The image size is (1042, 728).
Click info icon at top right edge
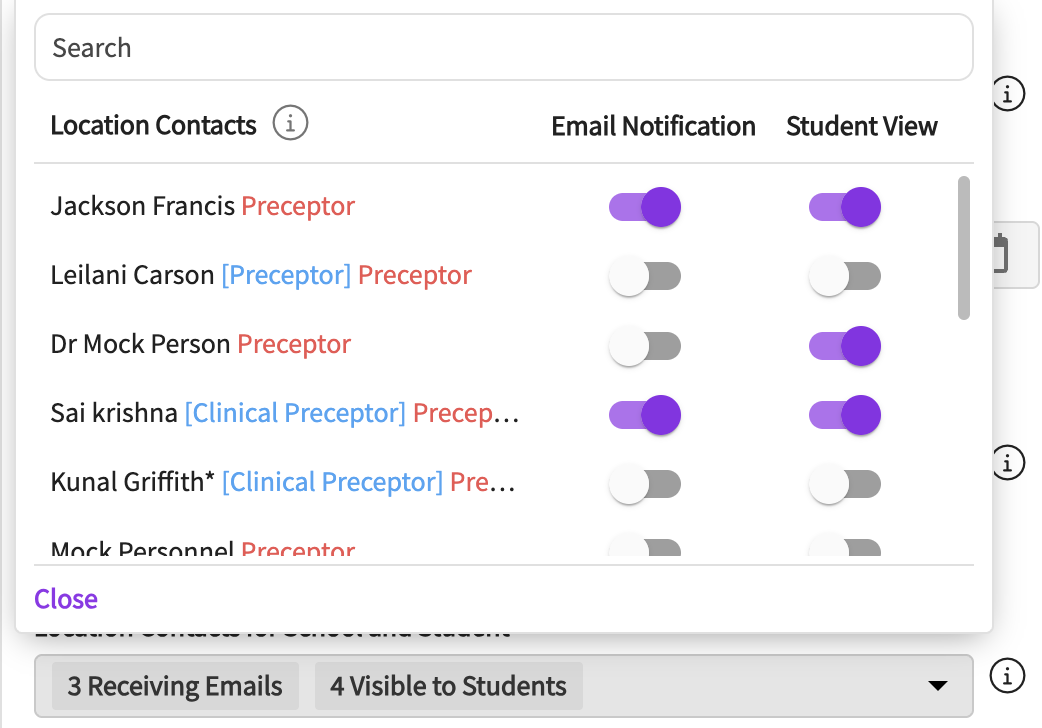tap(1007, 95)
